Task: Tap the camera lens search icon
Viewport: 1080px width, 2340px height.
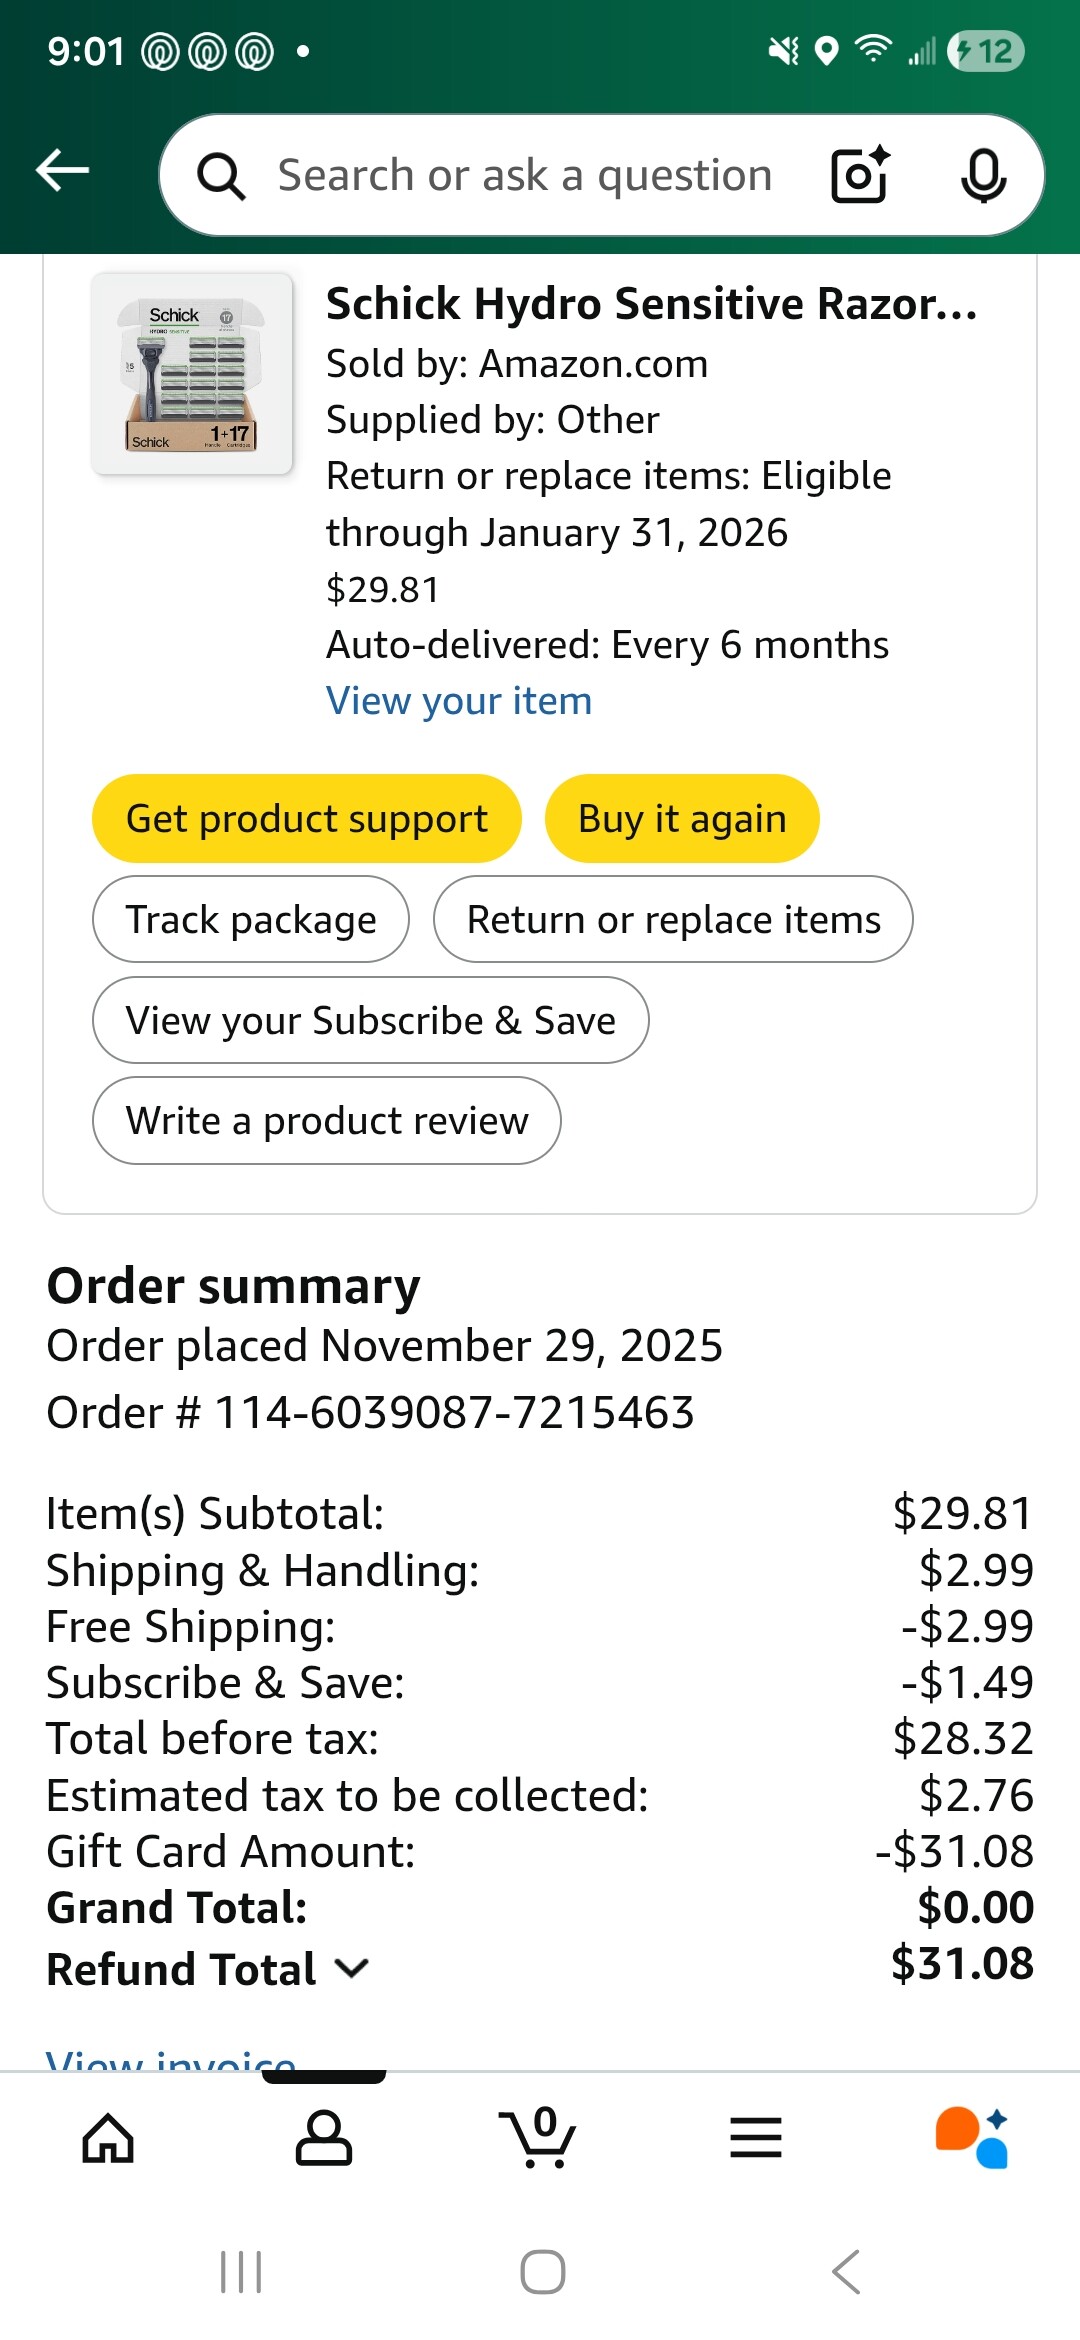Action: pyautogui.click(x=859, y=175)
